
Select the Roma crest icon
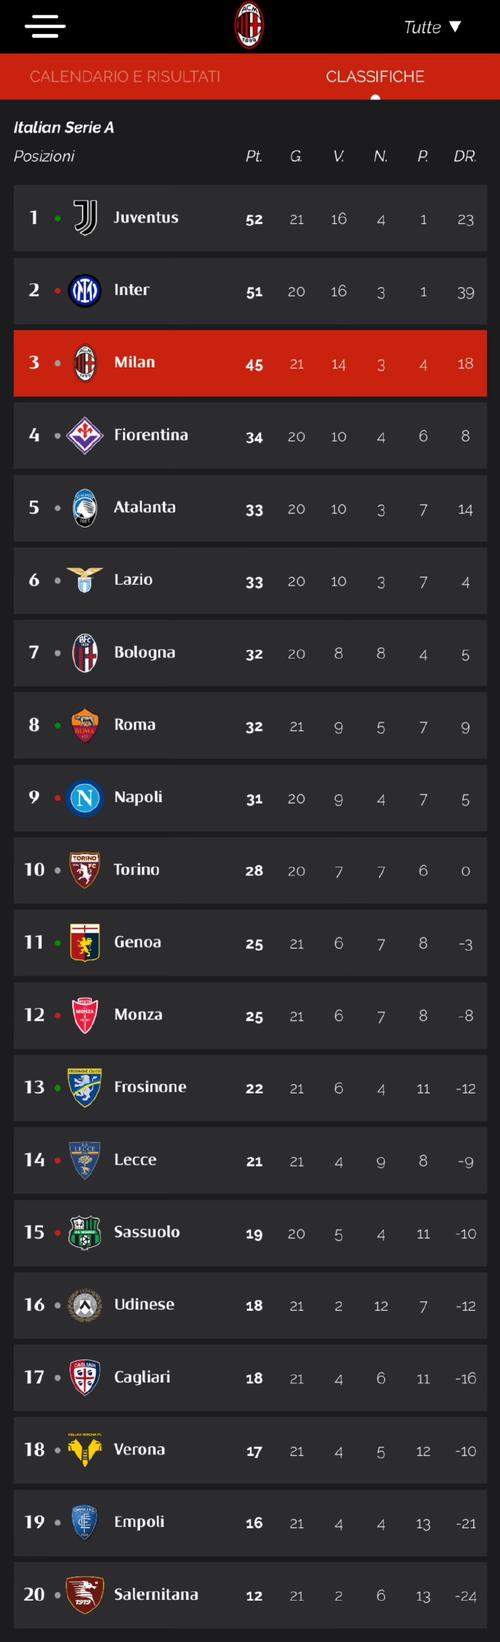pos(85,725)
